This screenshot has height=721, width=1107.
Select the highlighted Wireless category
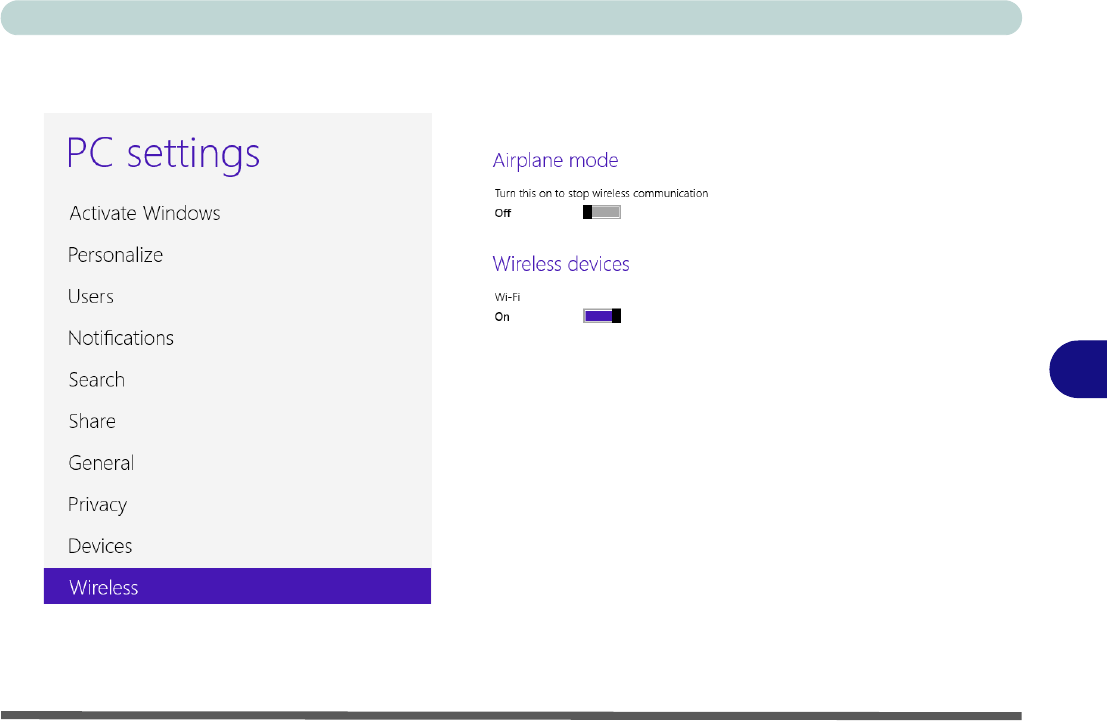tap(237, 586)
